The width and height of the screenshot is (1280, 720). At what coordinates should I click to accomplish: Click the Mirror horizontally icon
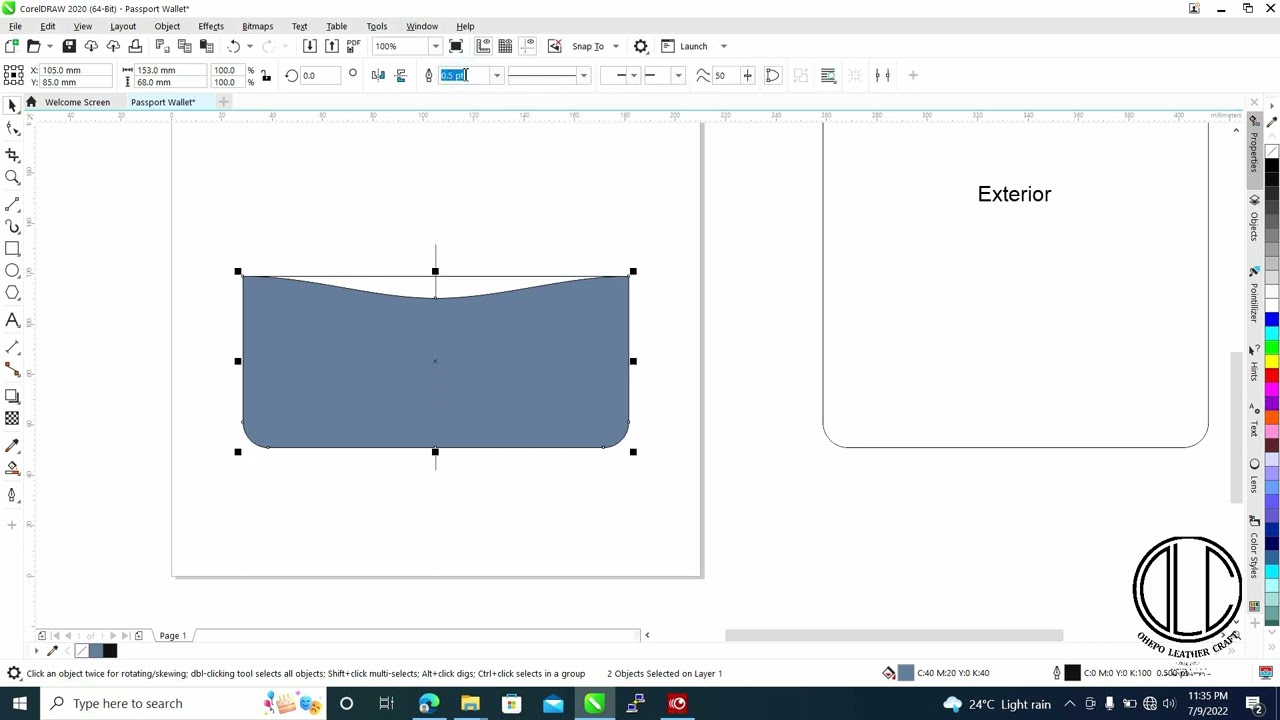click(x=378, y=75)
